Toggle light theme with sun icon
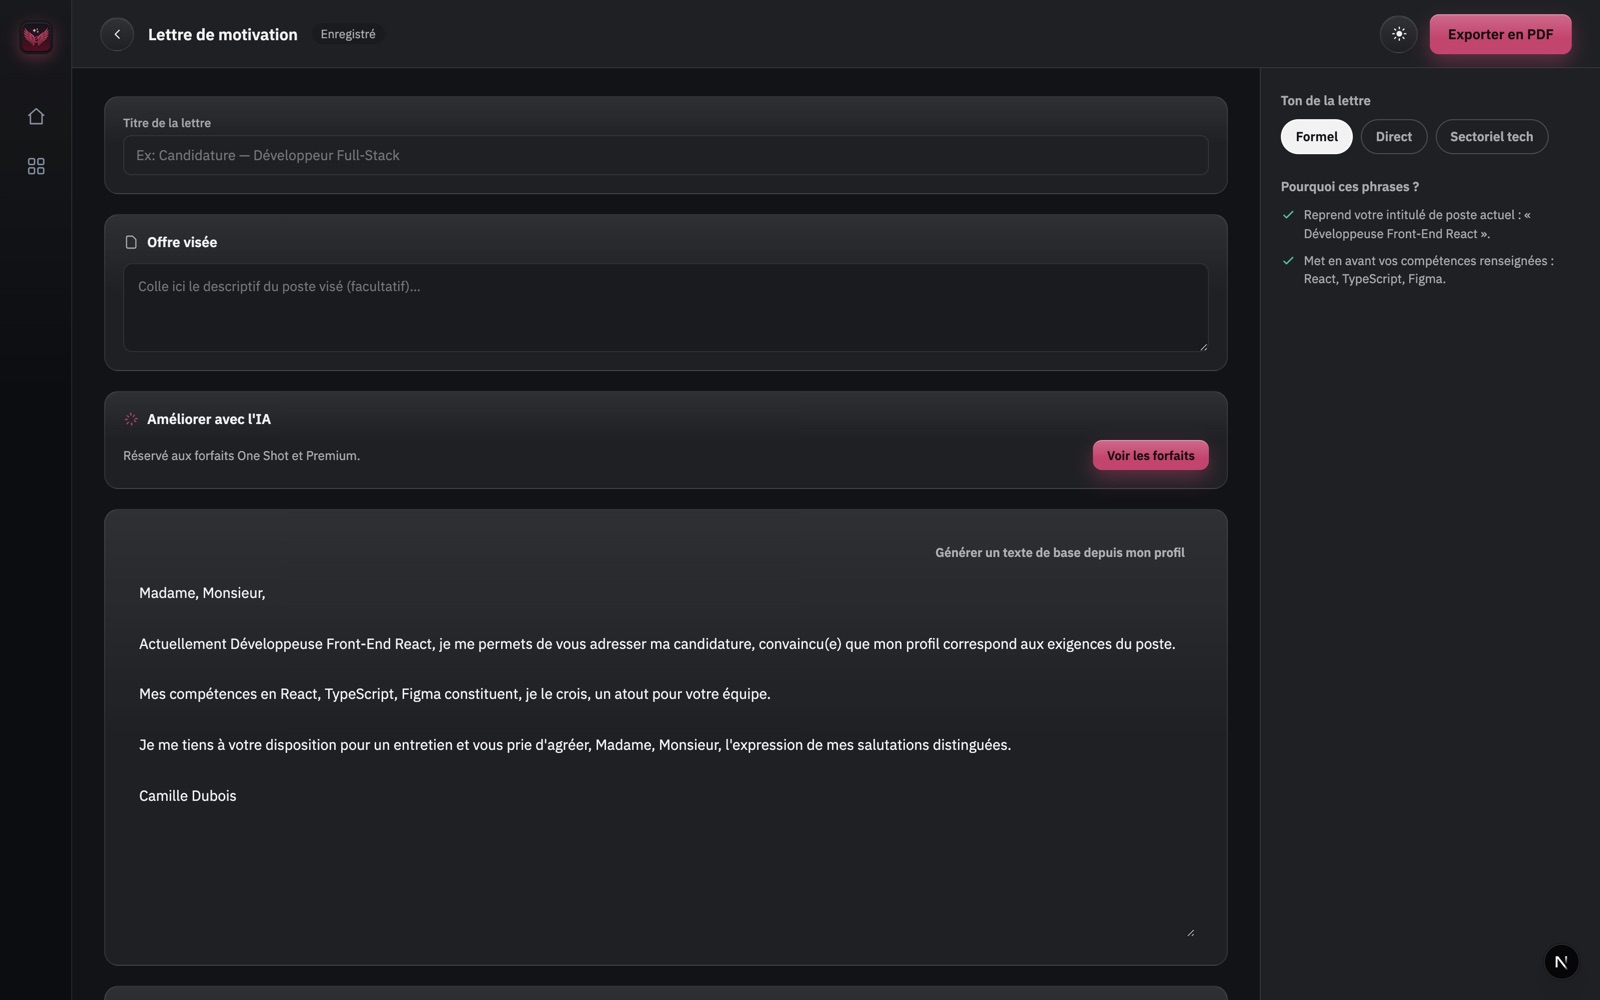1600x1000 pixels. pyautogui.click(x=1399, y=34)
